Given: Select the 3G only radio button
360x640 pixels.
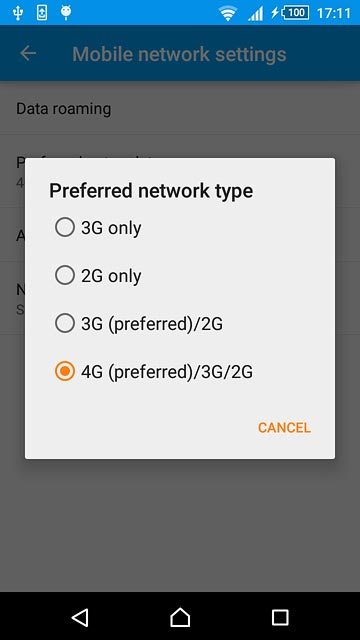Looking at the screenshot, I should [x=65, y=227].
